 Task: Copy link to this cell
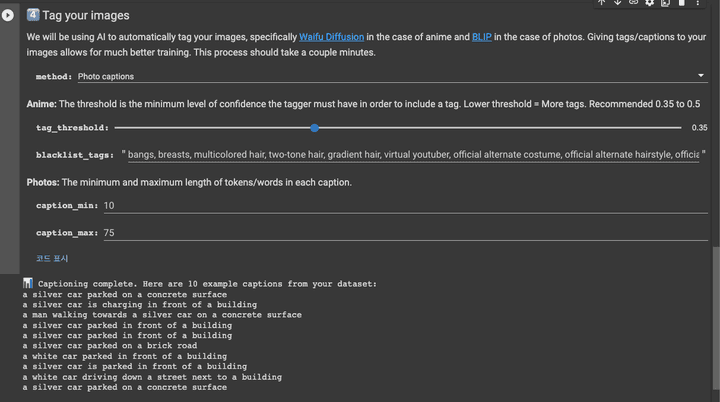pyautogui.click(x=633, y=3)
